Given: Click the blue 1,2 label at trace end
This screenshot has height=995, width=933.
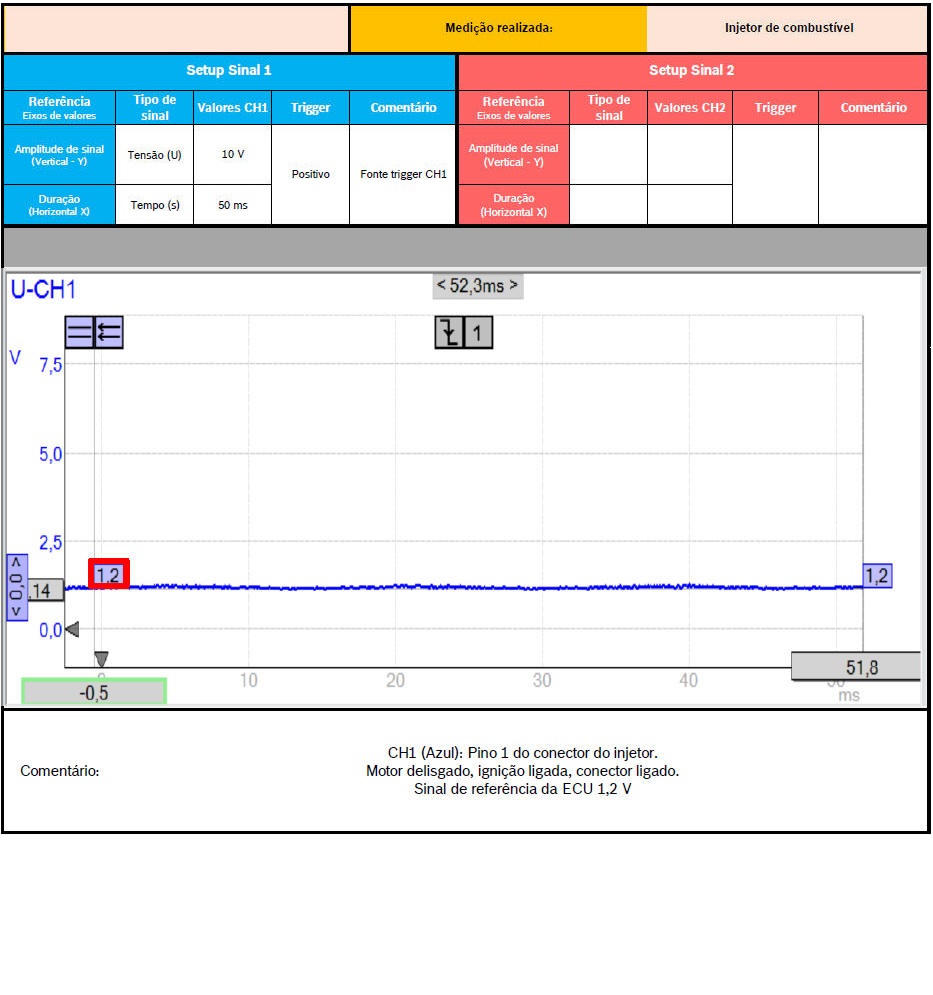Looking at the screenshot, I should pos(877,575).
